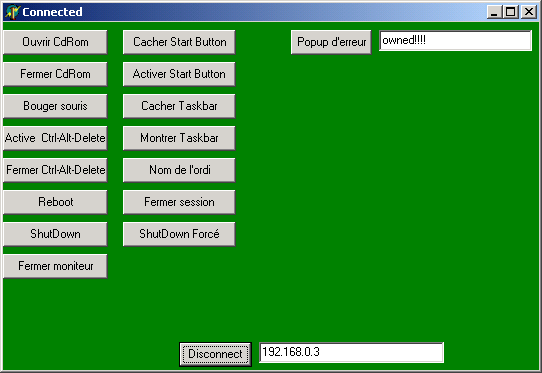Click the ShutDown Forcé button
This screenshot has width=542, height=373.
click(x=179, y=234)
